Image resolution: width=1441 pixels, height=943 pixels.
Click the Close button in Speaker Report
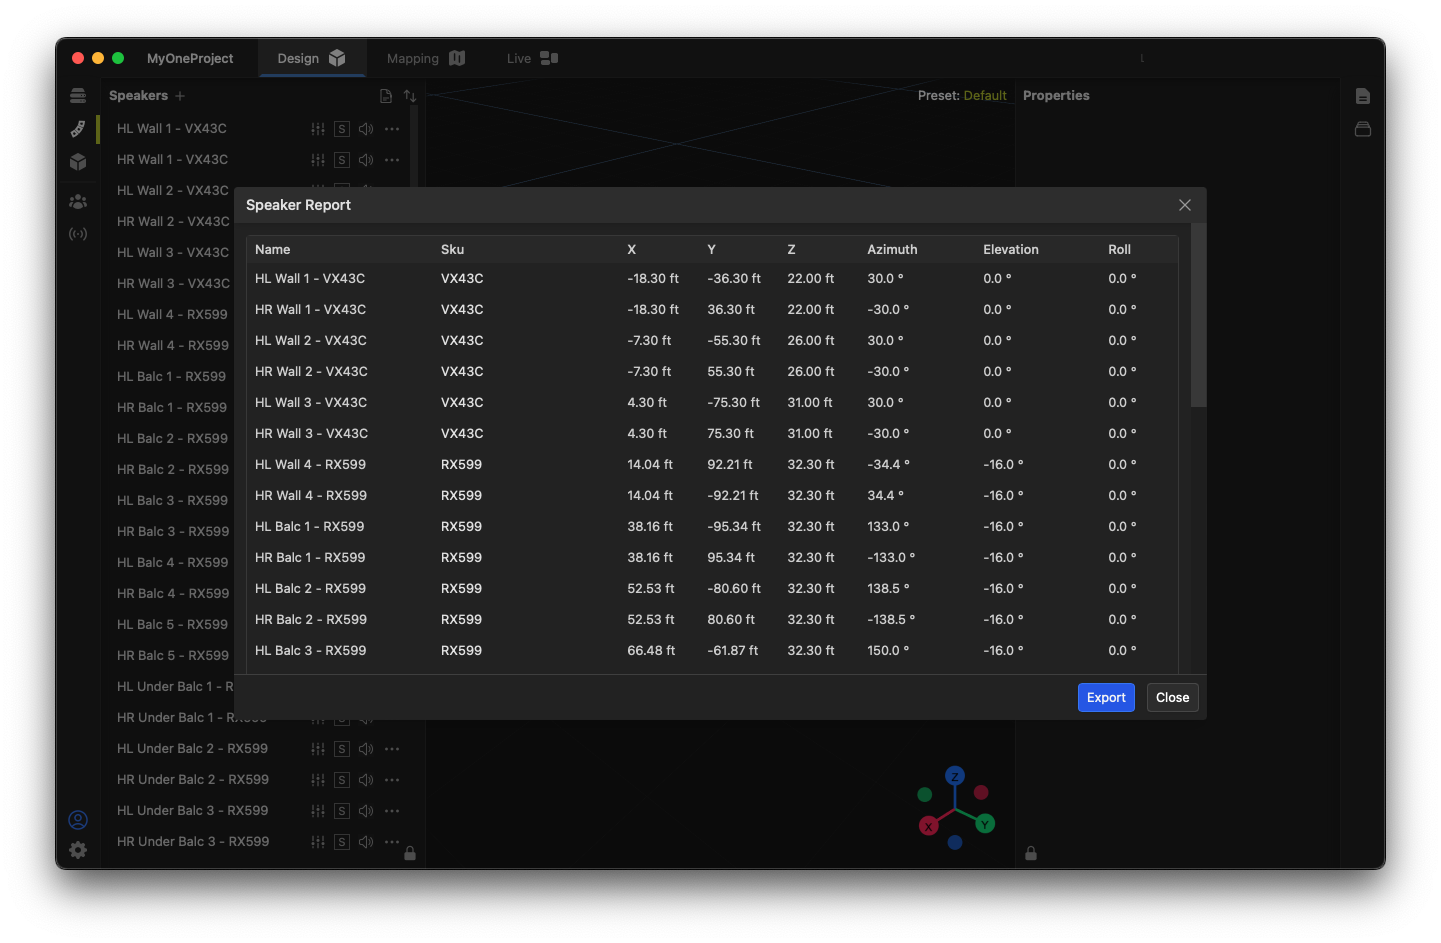1172,698
